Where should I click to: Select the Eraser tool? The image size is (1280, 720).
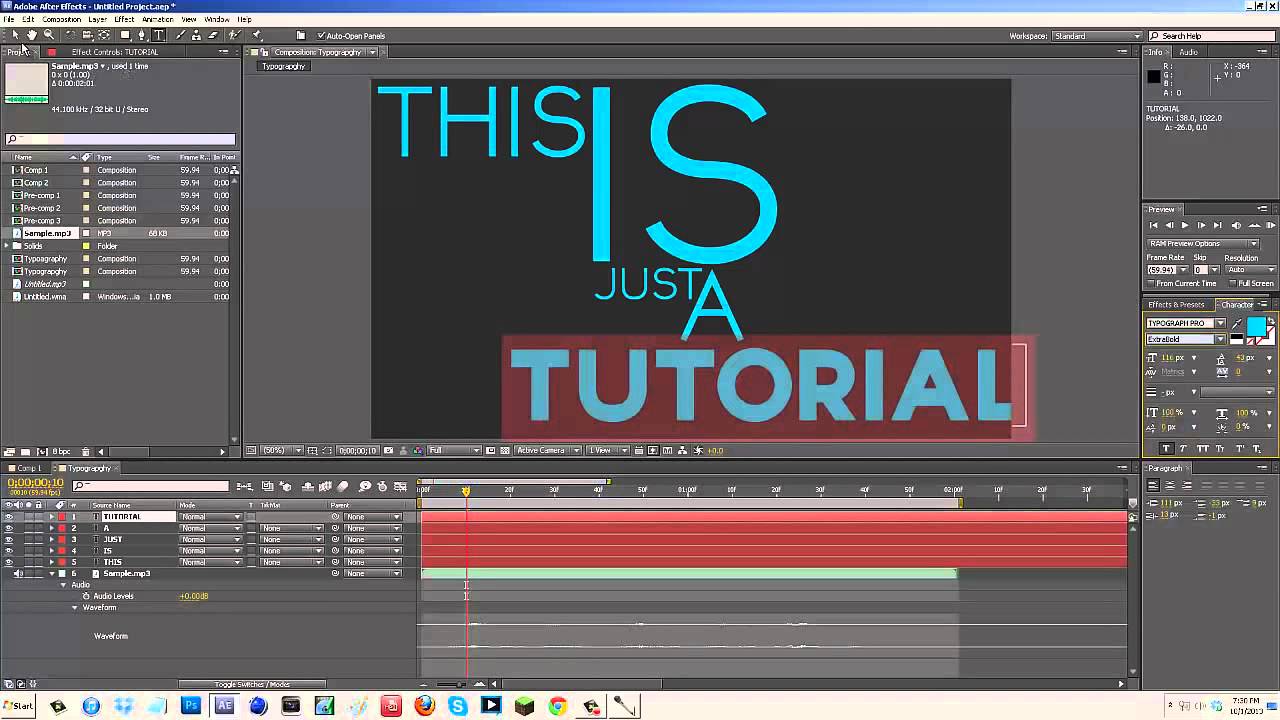click(213, 35)
